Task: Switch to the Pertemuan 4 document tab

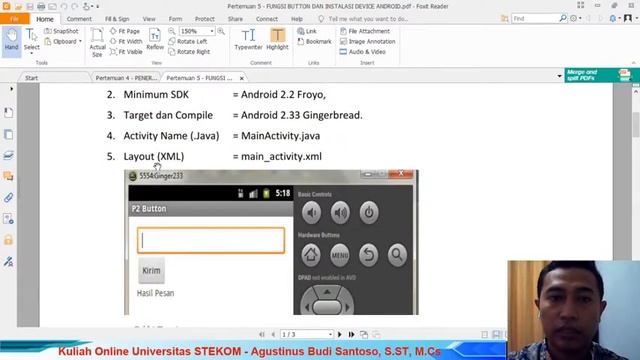Action: tap(126, 78)
